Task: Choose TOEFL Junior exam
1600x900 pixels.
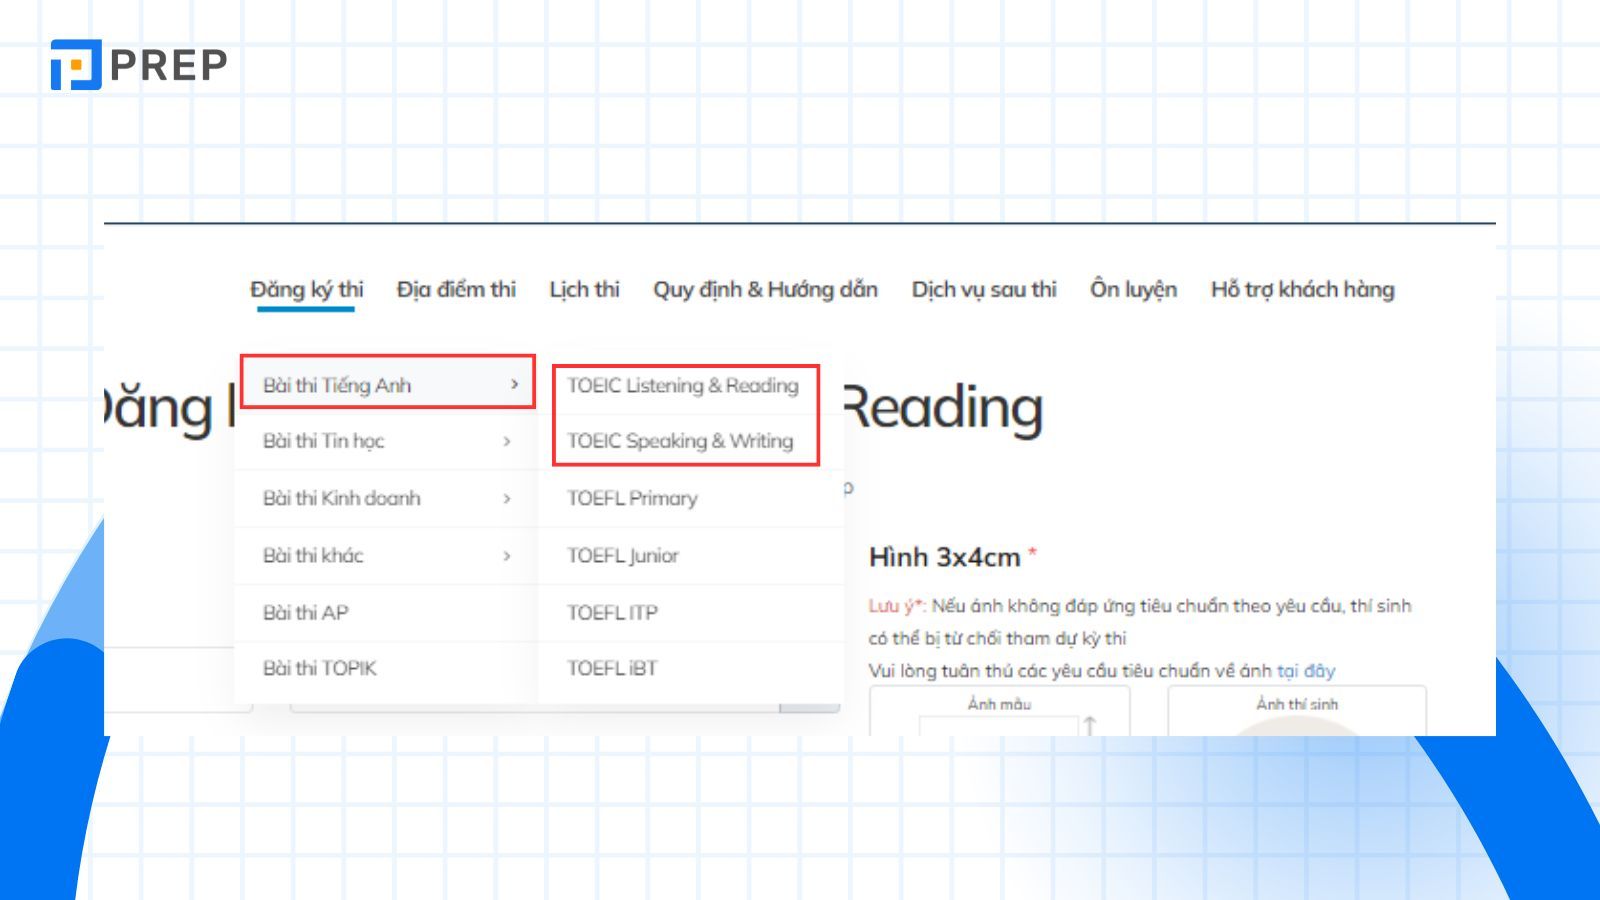Action: [x=622, y=555]
